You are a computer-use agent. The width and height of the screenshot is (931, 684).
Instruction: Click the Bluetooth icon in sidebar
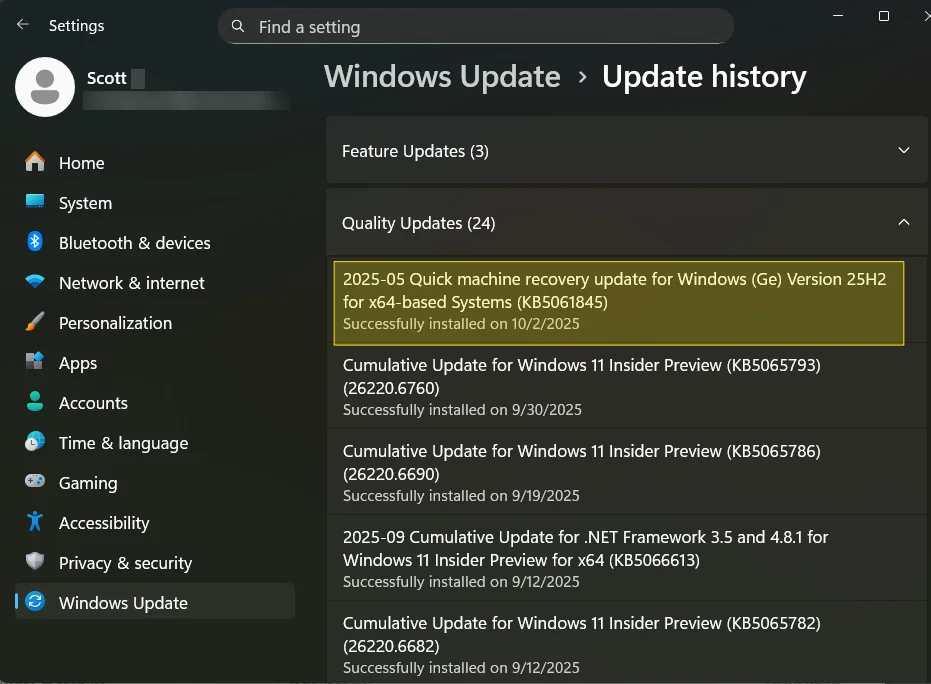coord(35,242)
